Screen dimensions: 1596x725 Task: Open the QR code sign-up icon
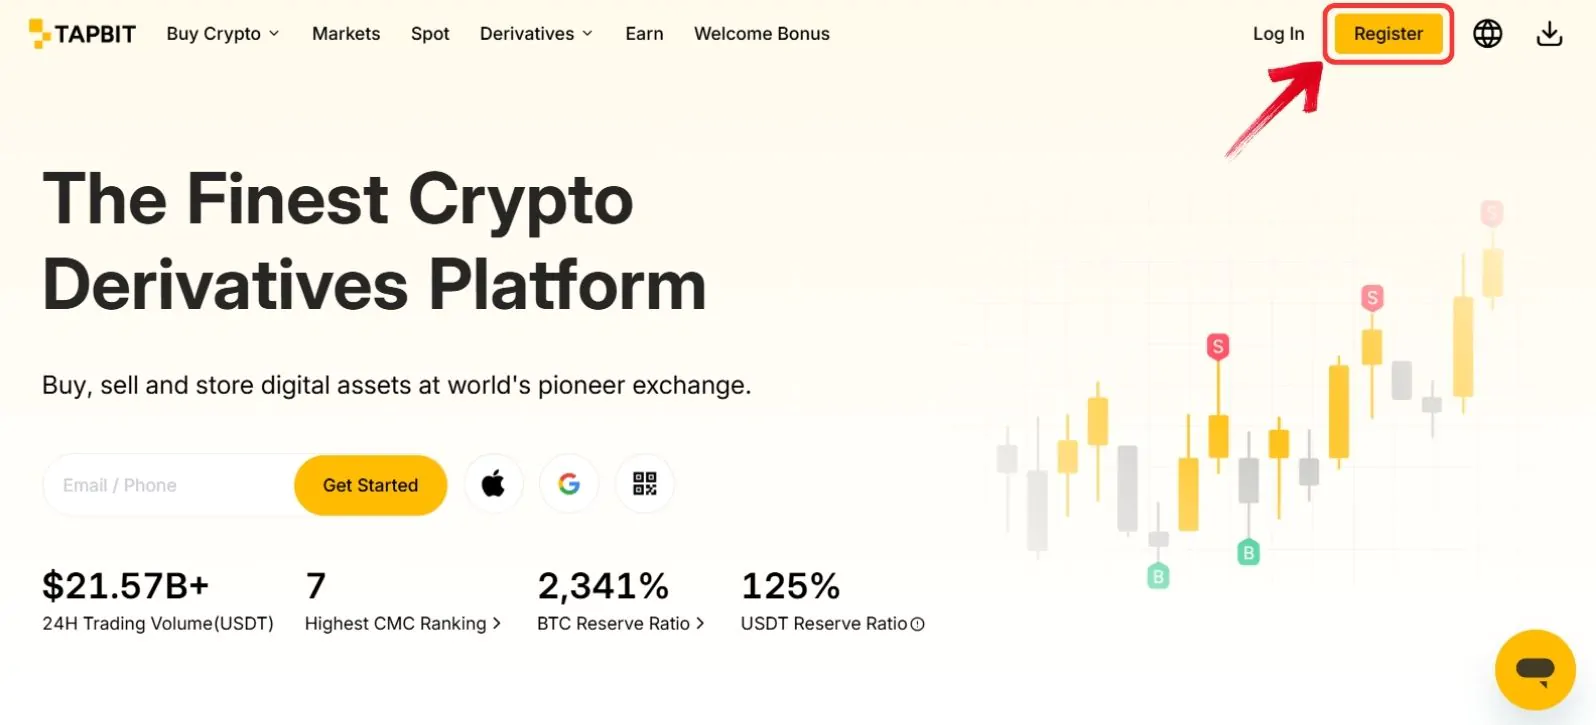tap(645, 485)
